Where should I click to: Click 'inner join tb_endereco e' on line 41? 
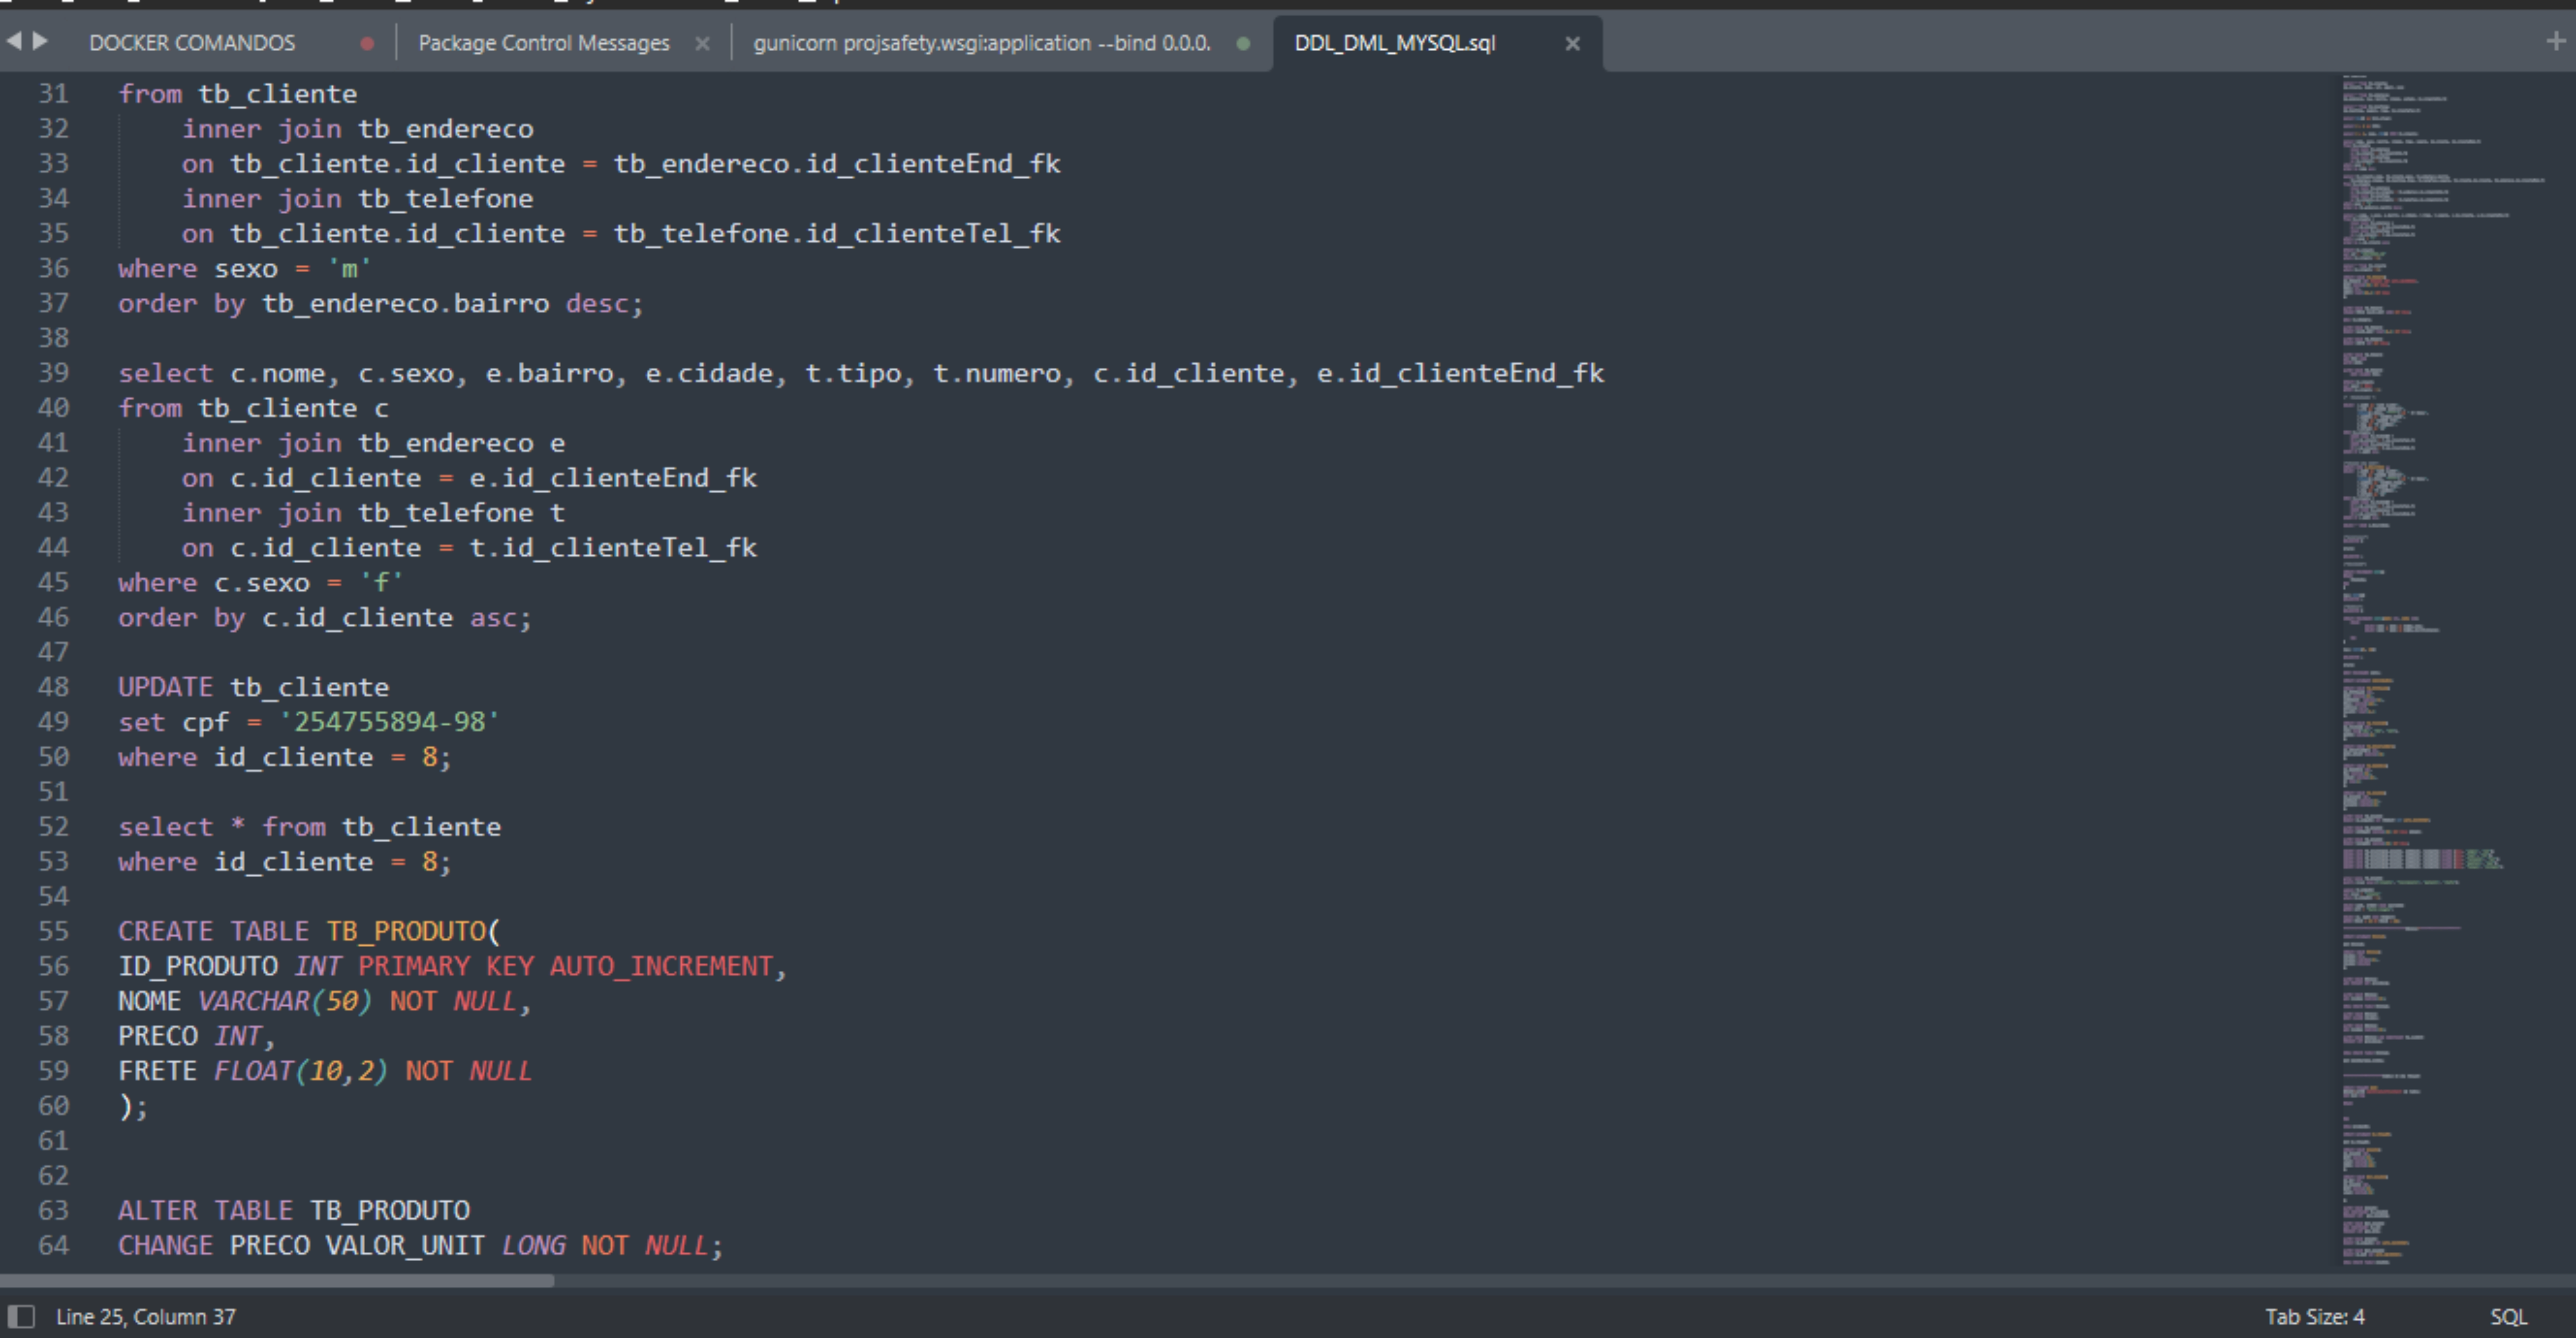(374, 443)
